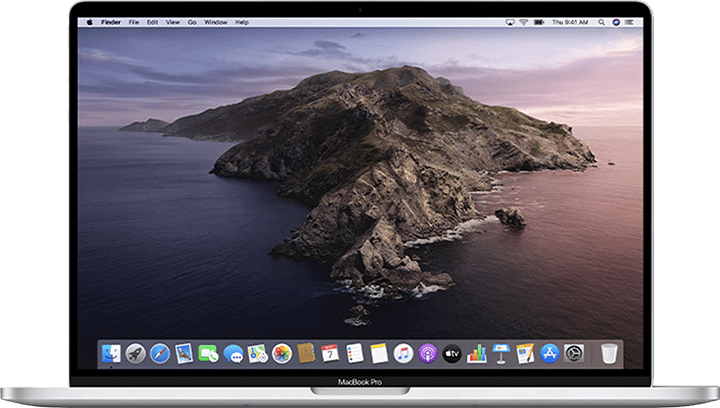Image resolution: width=720 pixels, height=408 pixels.
Task: Open the Trash in the Dock
Action: (609, 354)
